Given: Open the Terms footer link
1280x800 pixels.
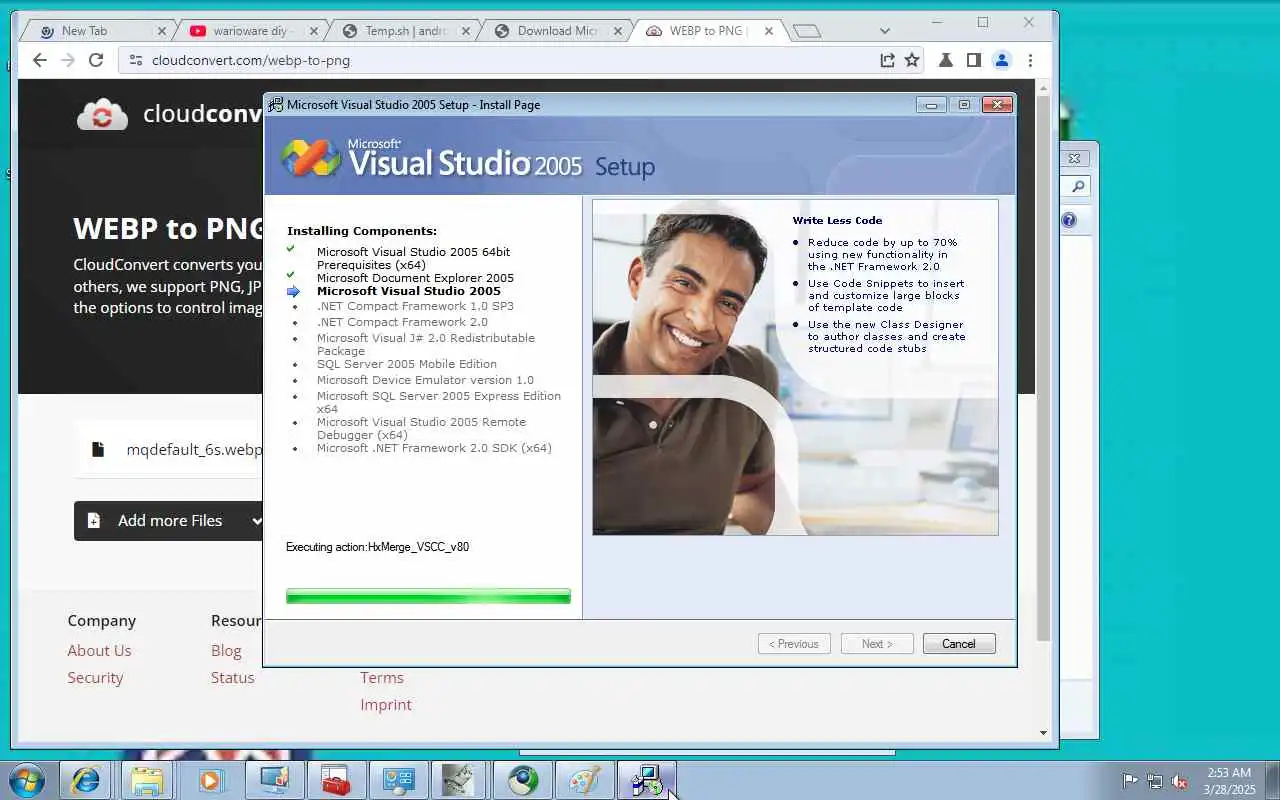Looking at the screenshot, I should (382, 677).
